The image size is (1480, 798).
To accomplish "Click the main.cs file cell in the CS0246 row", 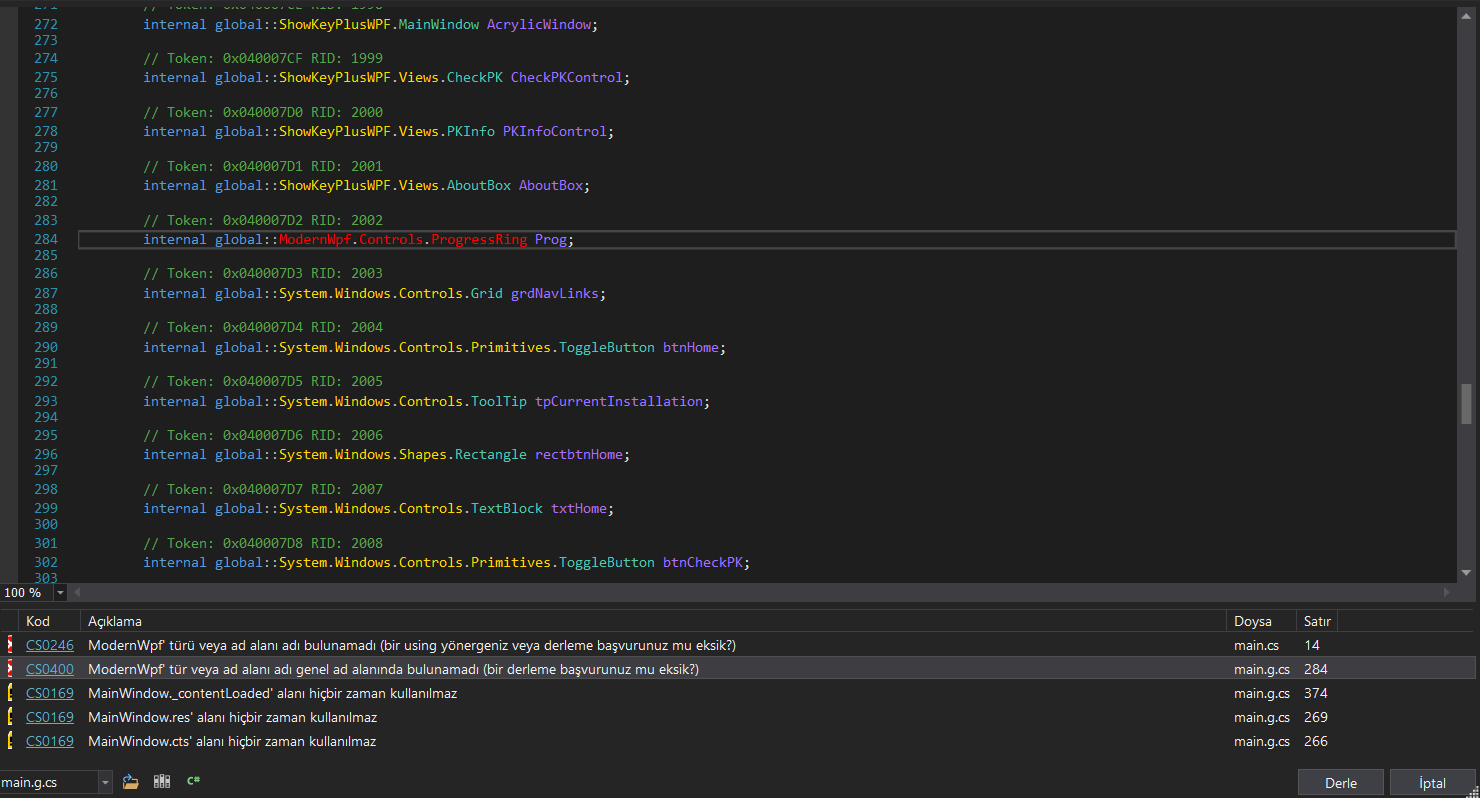I will (1256, 645).
